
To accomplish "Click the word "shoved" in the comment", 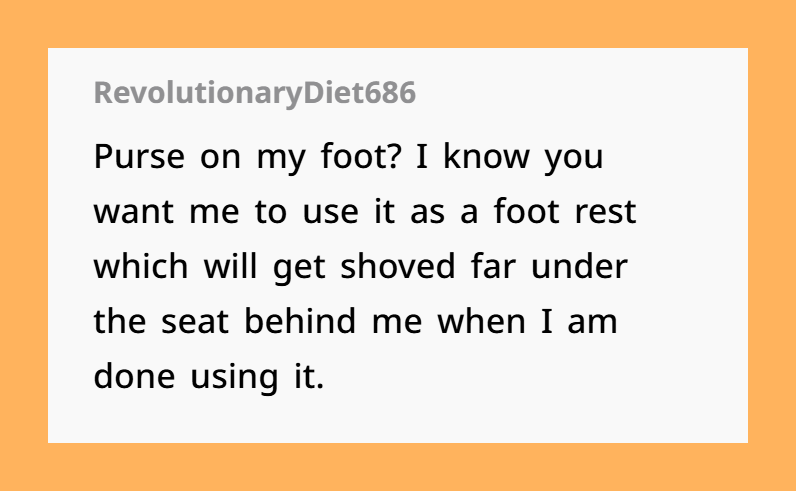I will pyautogui.click(x=397, y=267).
